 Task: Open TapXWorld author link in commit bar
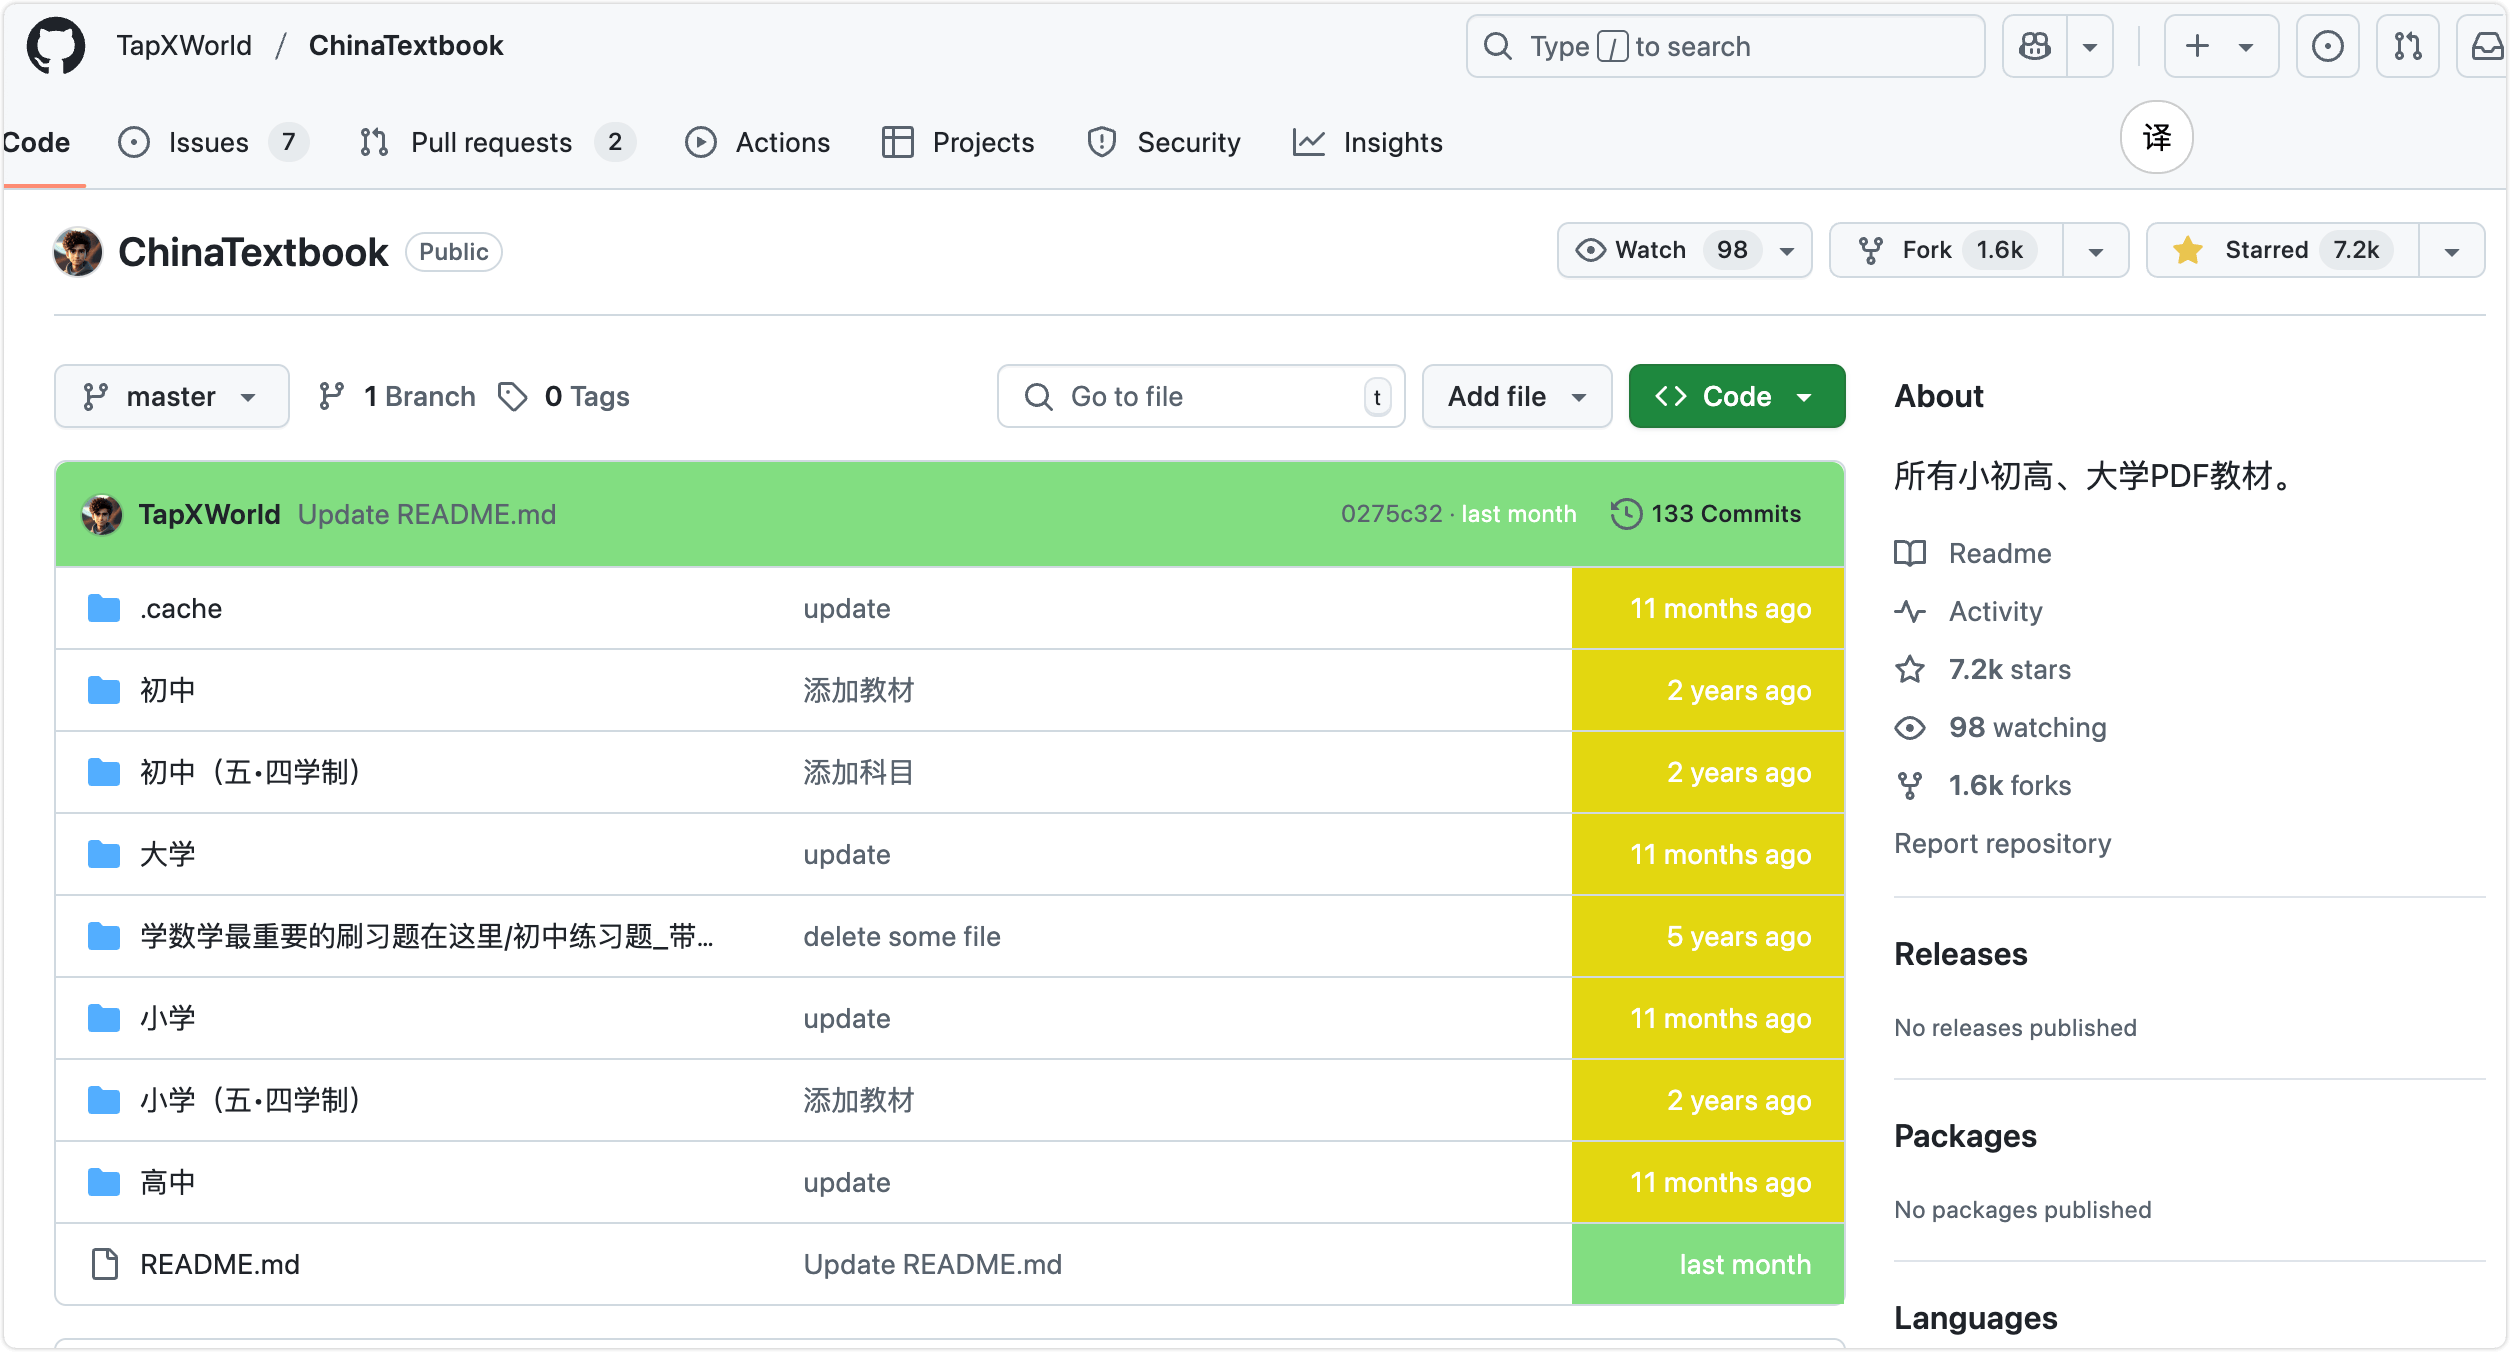tap(209, 514)
